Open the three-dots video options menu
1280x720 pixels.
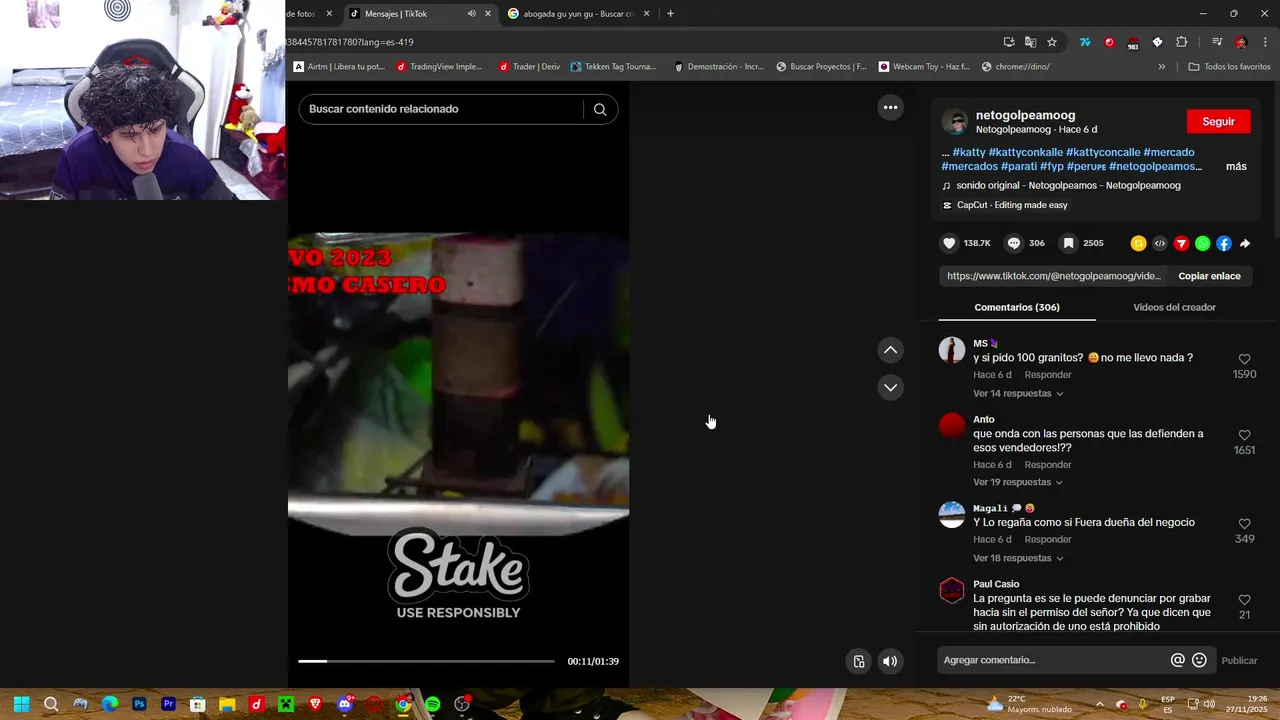pyautogui.click(x=890, y=107)
